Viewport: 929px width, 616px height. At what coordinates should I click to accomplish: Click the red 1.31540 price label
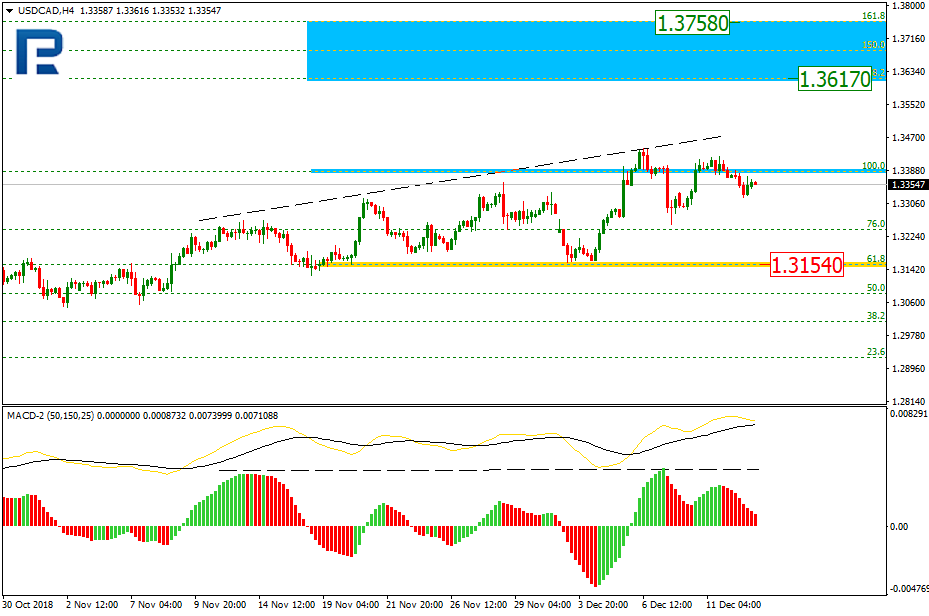point(807,265)
